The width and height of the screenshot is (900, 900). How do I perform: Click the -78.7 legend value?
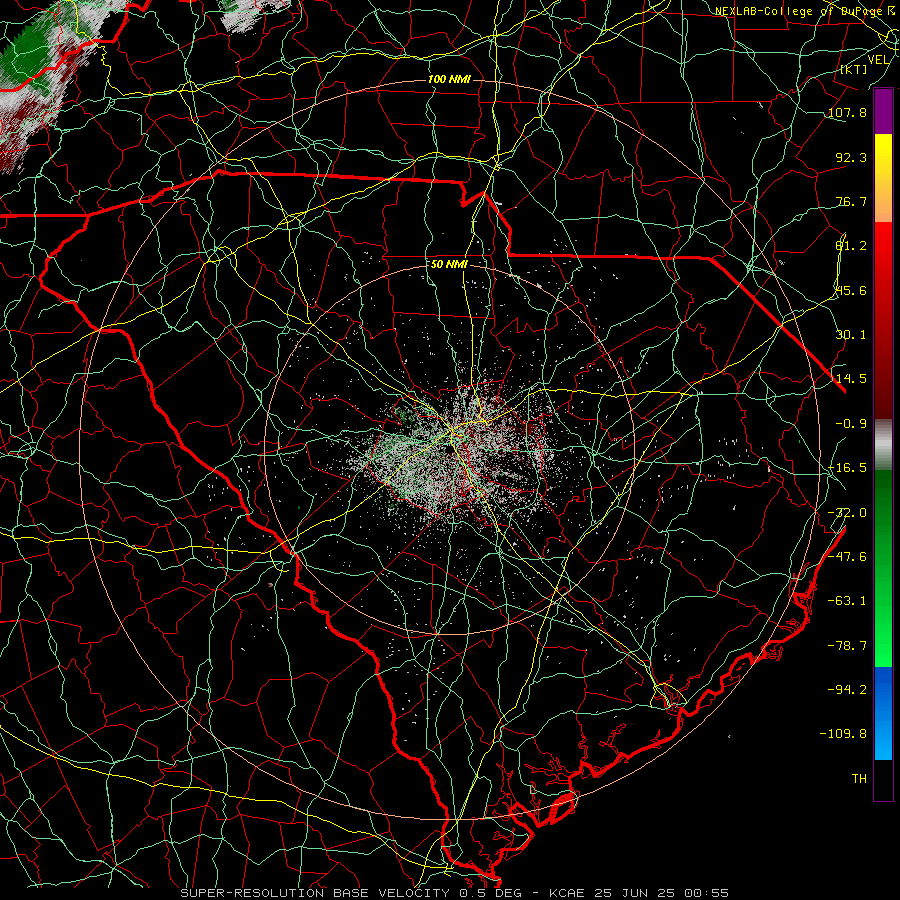click(847, 646)
